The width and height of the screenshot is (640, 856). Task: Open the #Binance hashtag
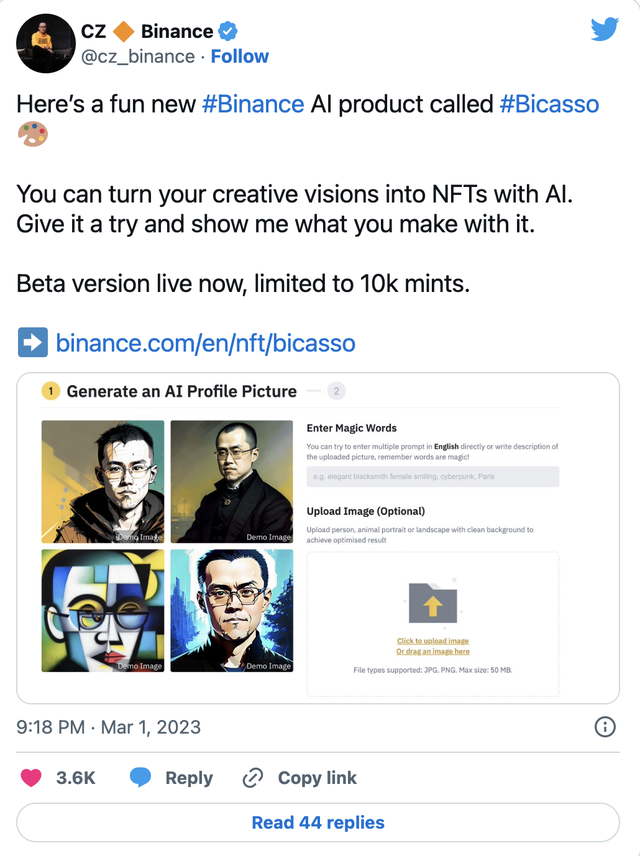(254, 104)
